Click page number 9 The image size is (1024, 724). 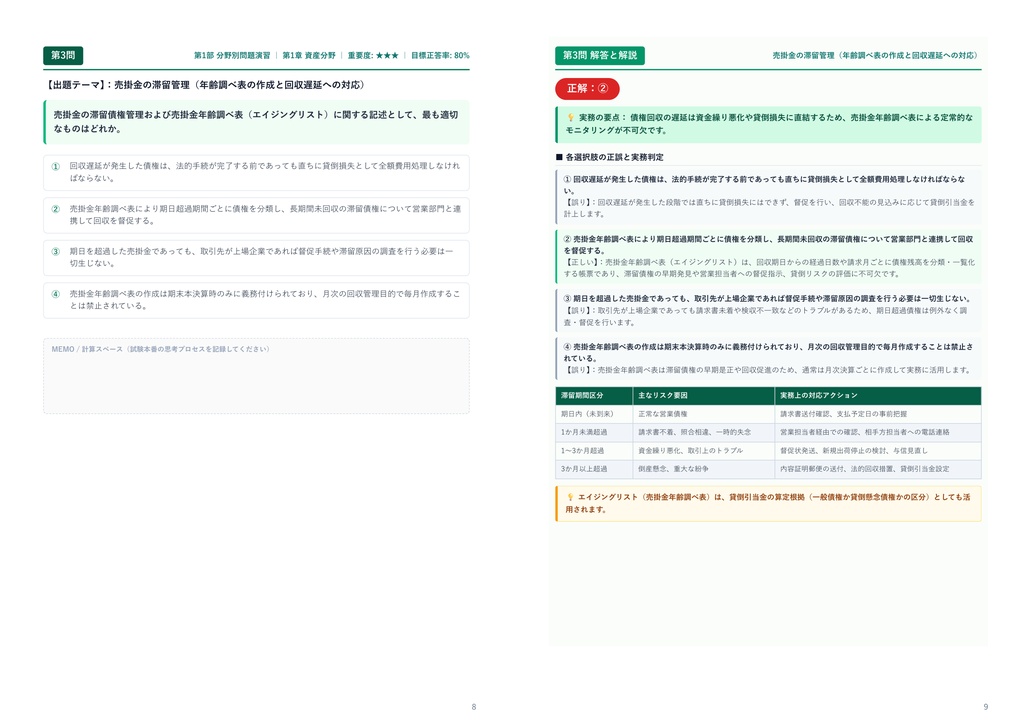coord(985,707)
